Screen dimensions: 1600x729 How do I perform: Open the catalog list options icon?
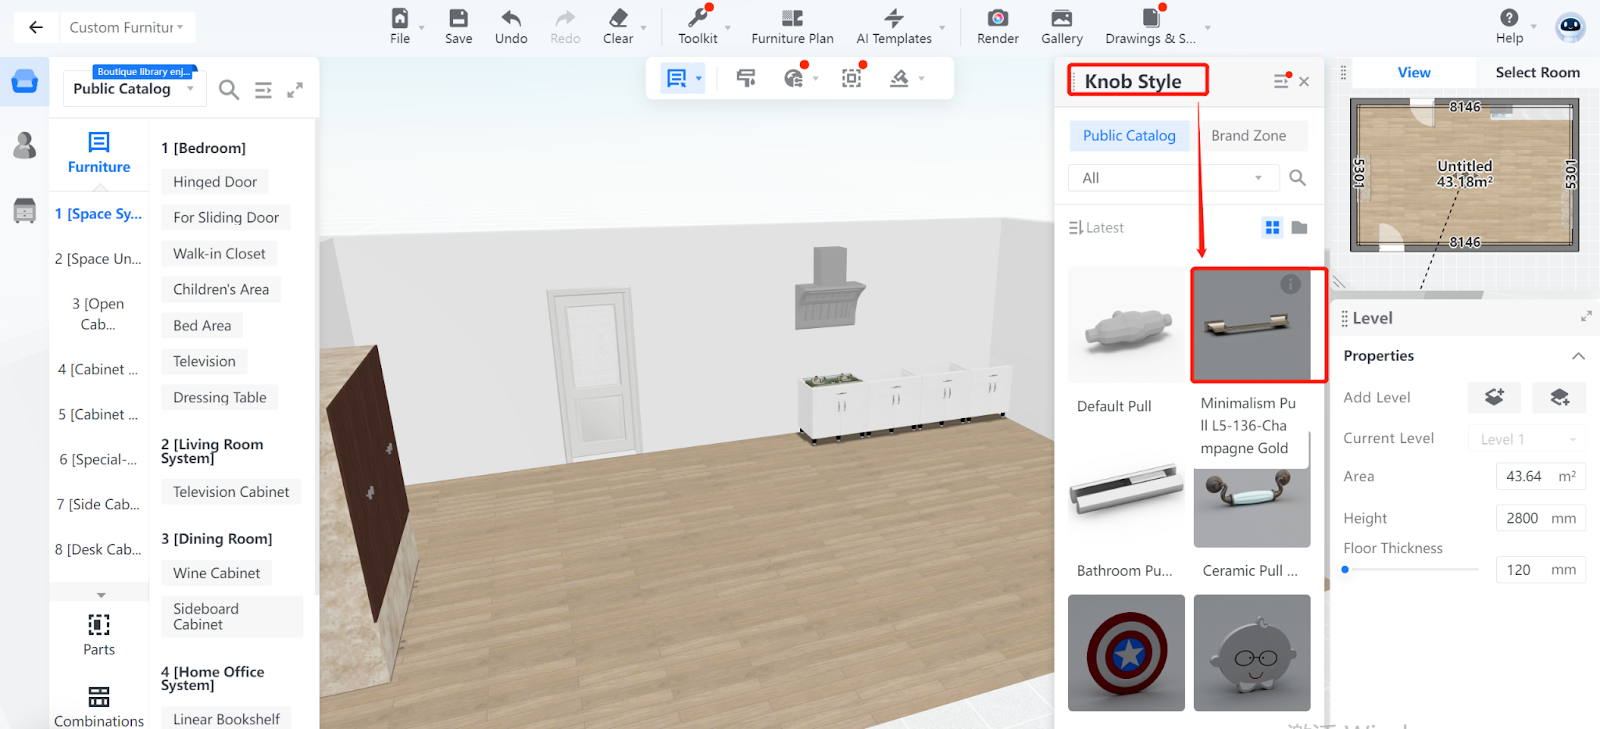(x=263, y=90)
